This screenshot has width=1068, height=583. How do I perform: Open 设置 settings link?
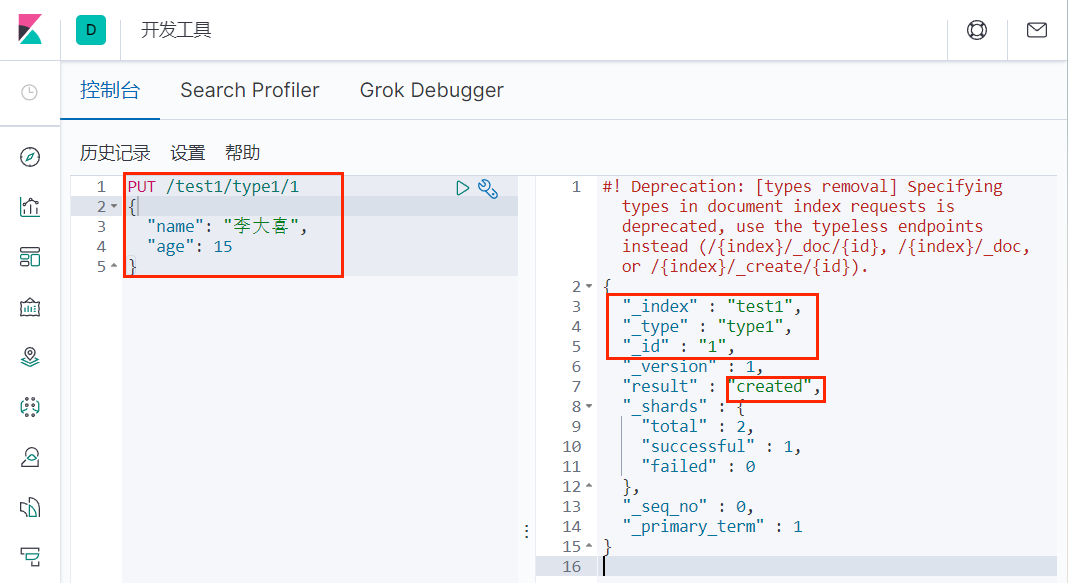click(188, 153)
